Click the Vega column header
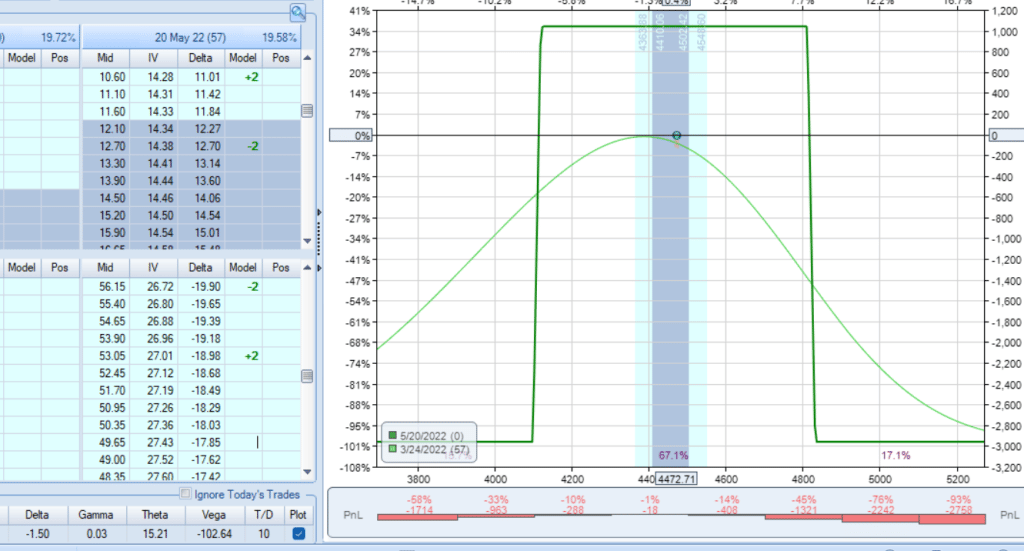The image size is (1024, 551). pos(209,513)
